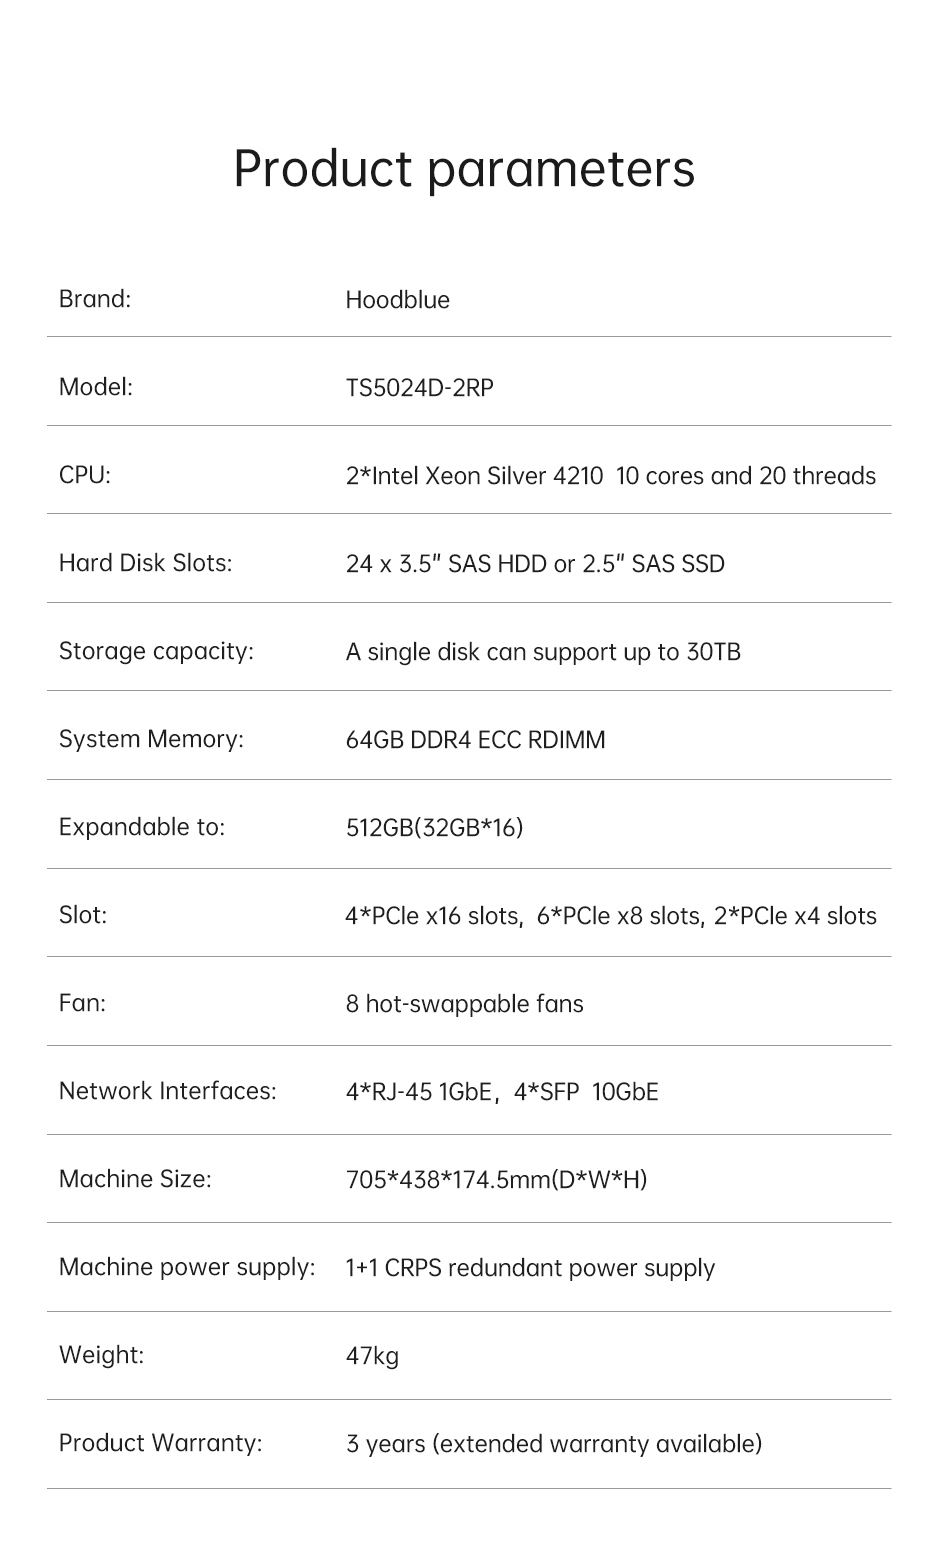Image resolution: width=930 pixels, height=1553 pixels.
Task: Click the PCIe slots specification text
Action: click(x=610, y=916)
